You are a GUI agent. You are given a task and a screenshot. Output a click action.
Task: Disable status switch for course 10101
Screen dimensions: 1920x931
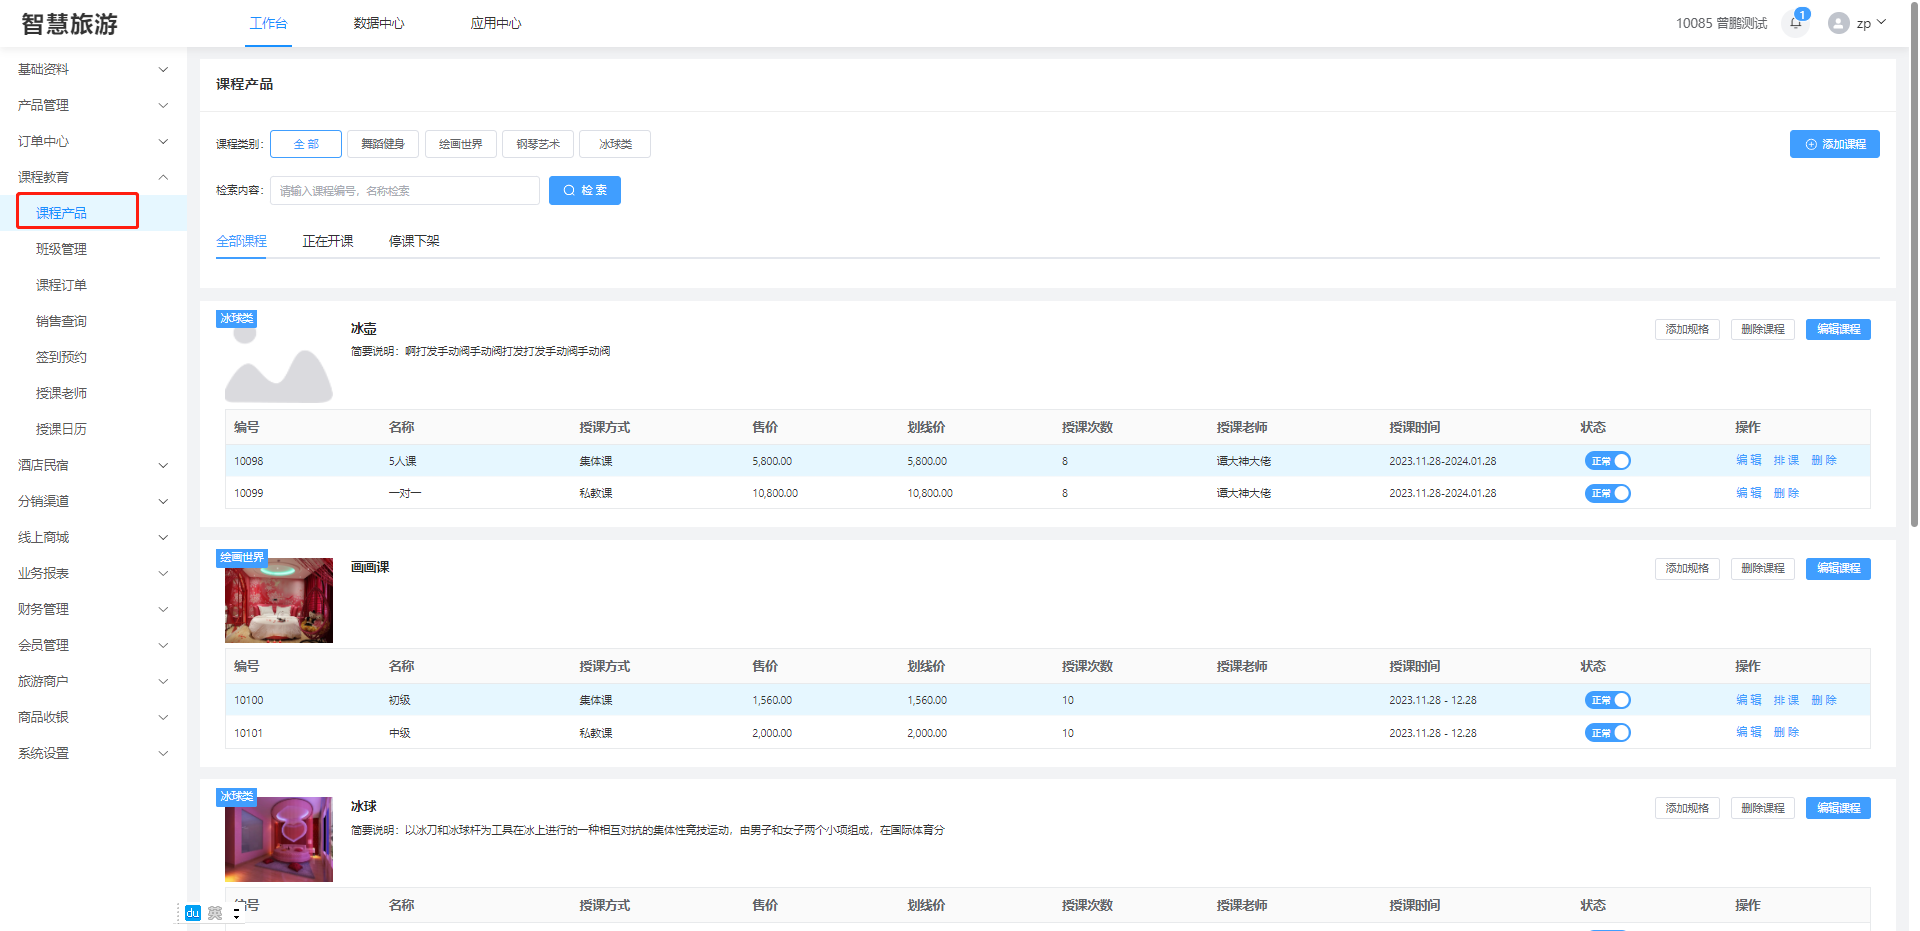1607,733
